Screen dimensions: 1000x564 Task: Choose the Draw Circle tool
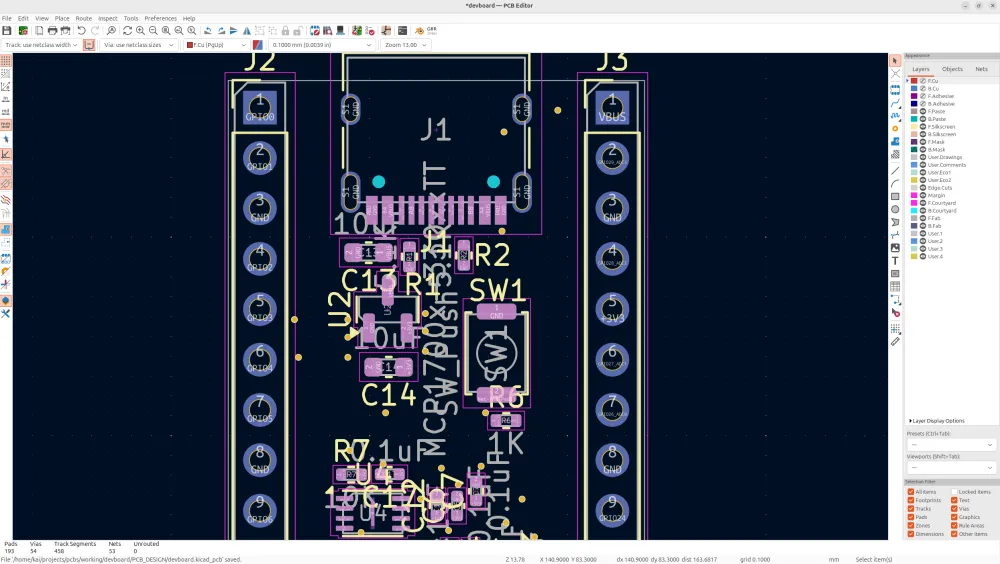point(895,209)
